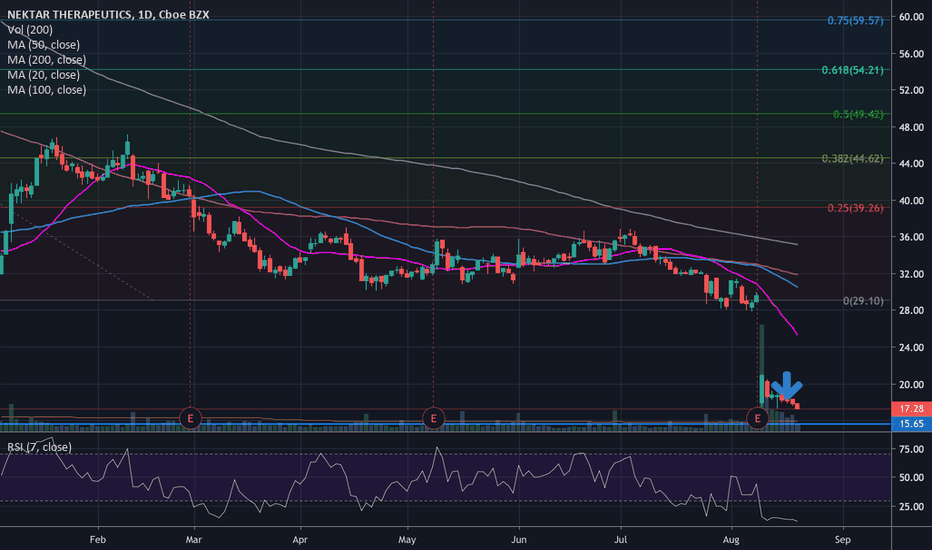Click the red 17.28 last price tag
Screen dimensions: 932x550
911,408
